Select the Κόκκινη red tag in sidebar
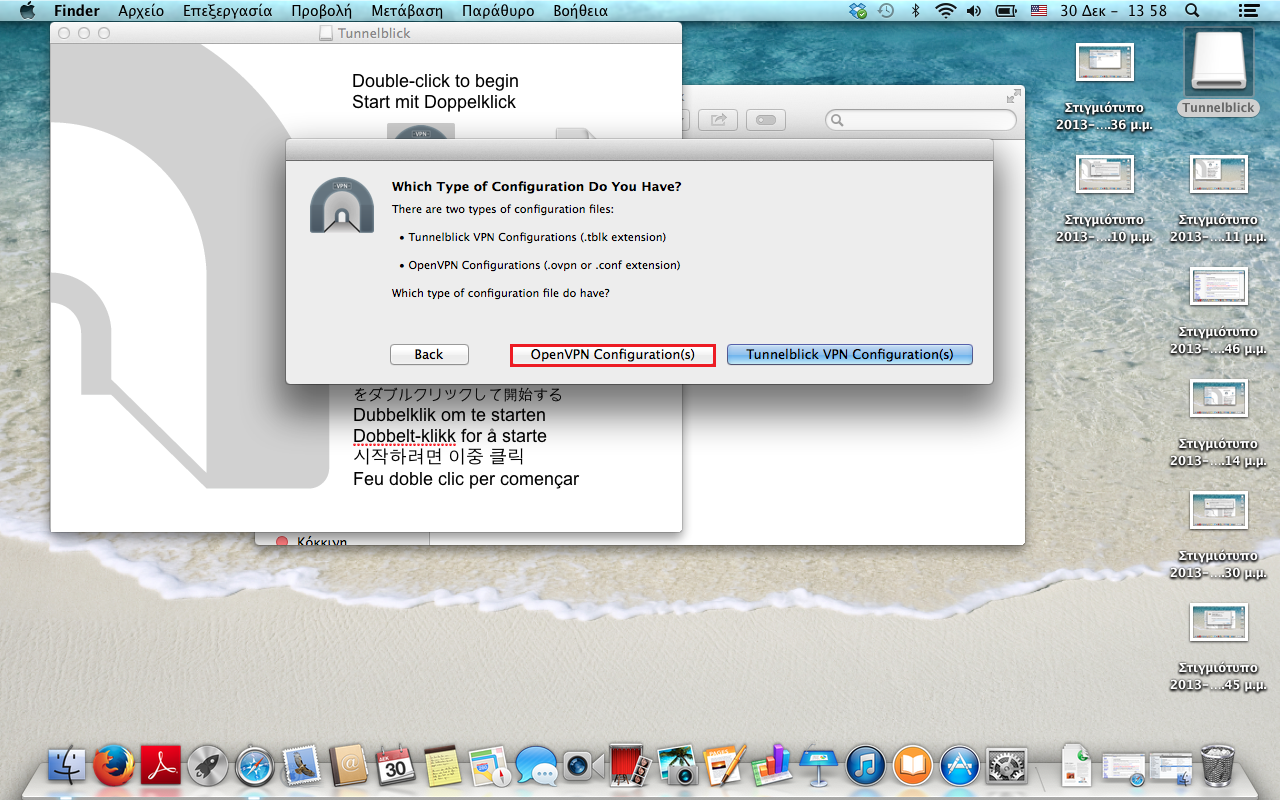The width and height of the screenshot is (1280, 800). click(311, 541)
